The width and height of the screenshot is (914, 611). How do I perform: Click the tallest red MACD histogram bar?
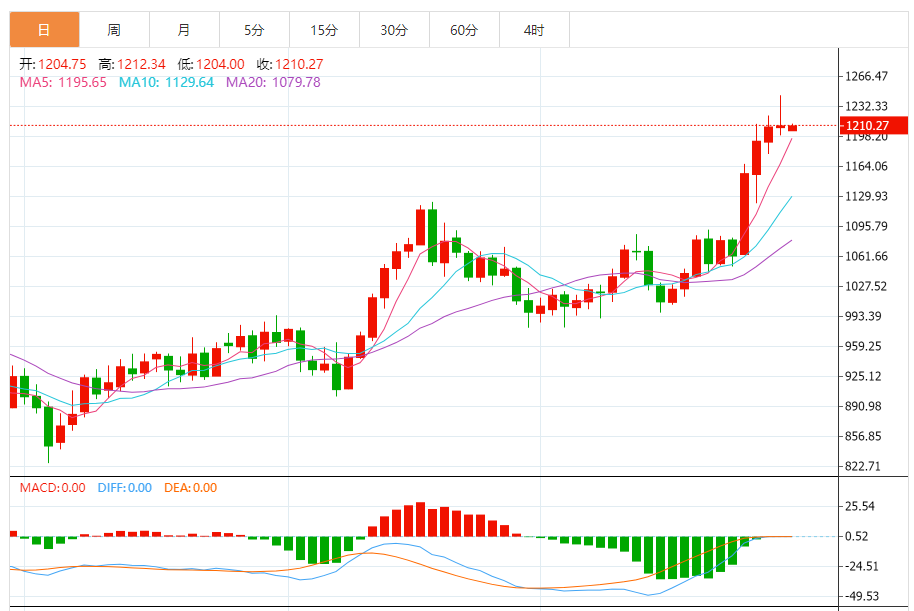[420, 519]
